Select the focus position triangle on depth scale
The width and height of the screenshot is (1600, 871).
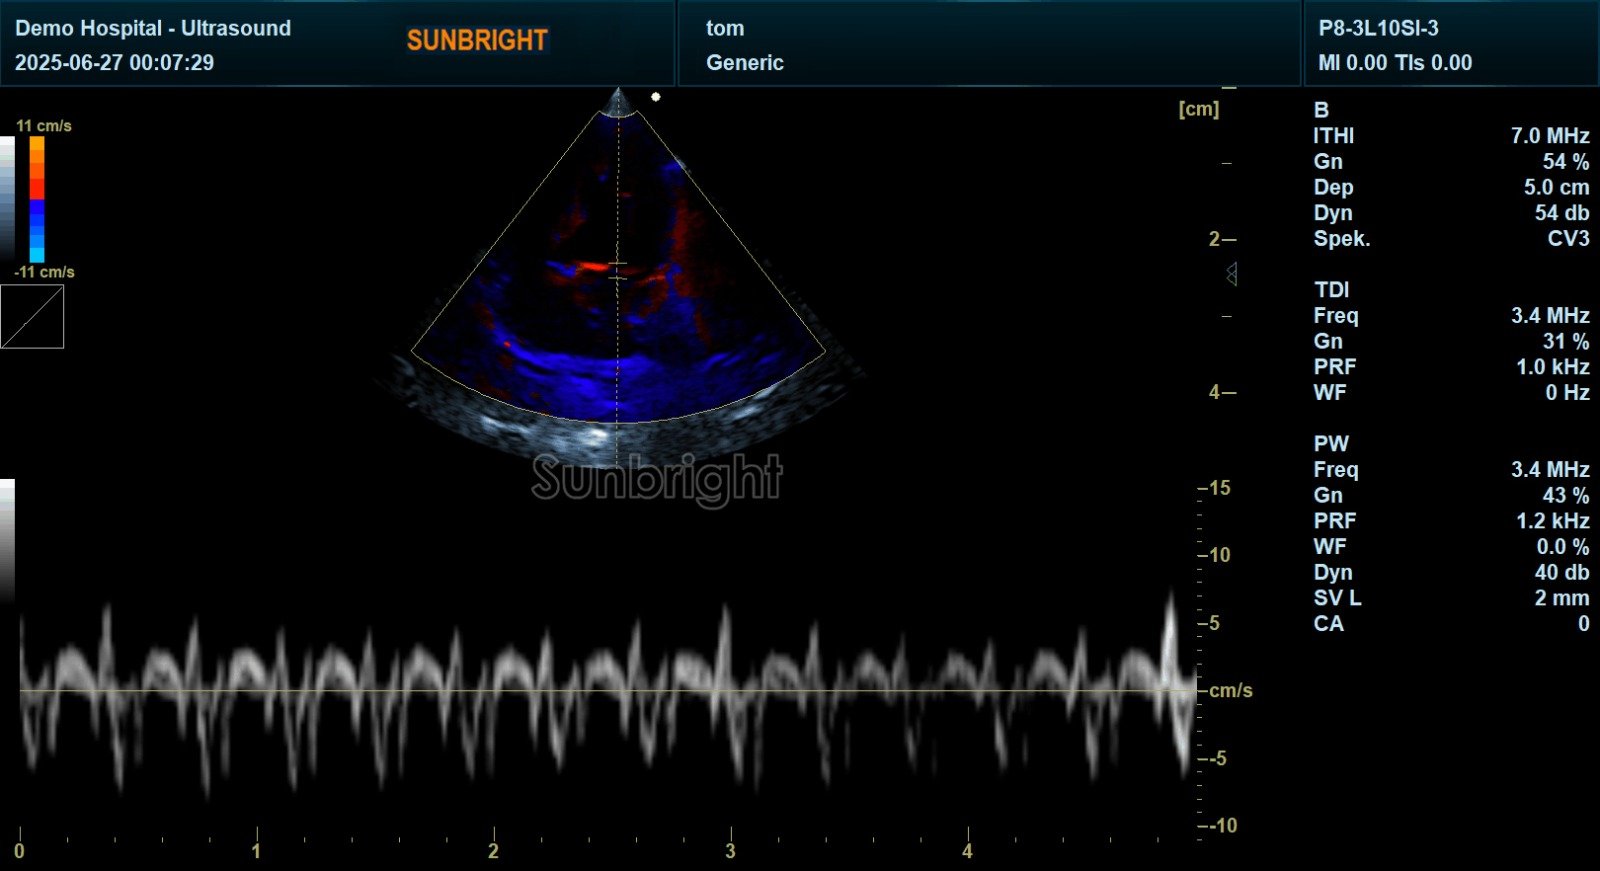coord(1232,274)
